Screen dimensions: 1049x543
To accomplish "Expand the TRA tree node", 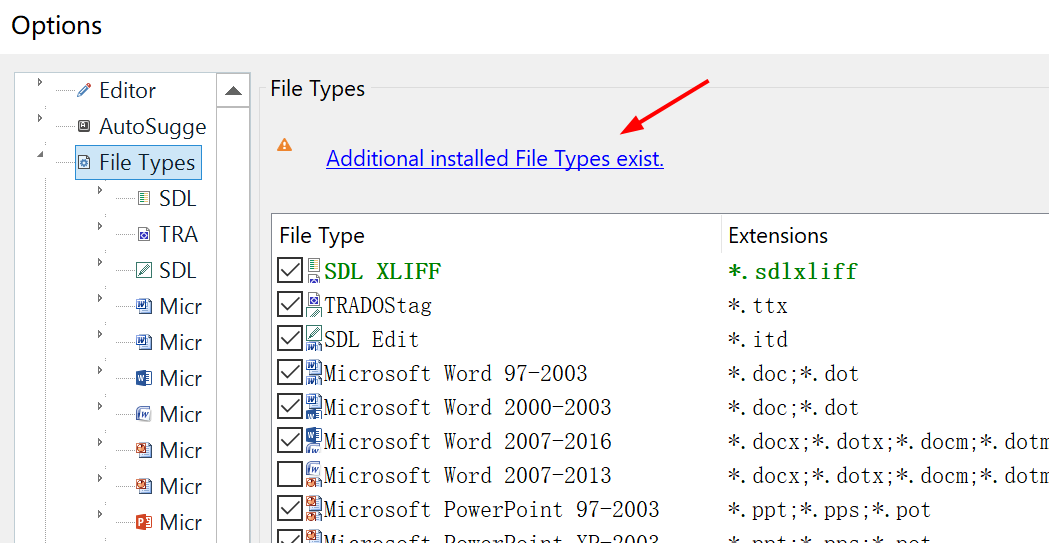I will (100, 226).
